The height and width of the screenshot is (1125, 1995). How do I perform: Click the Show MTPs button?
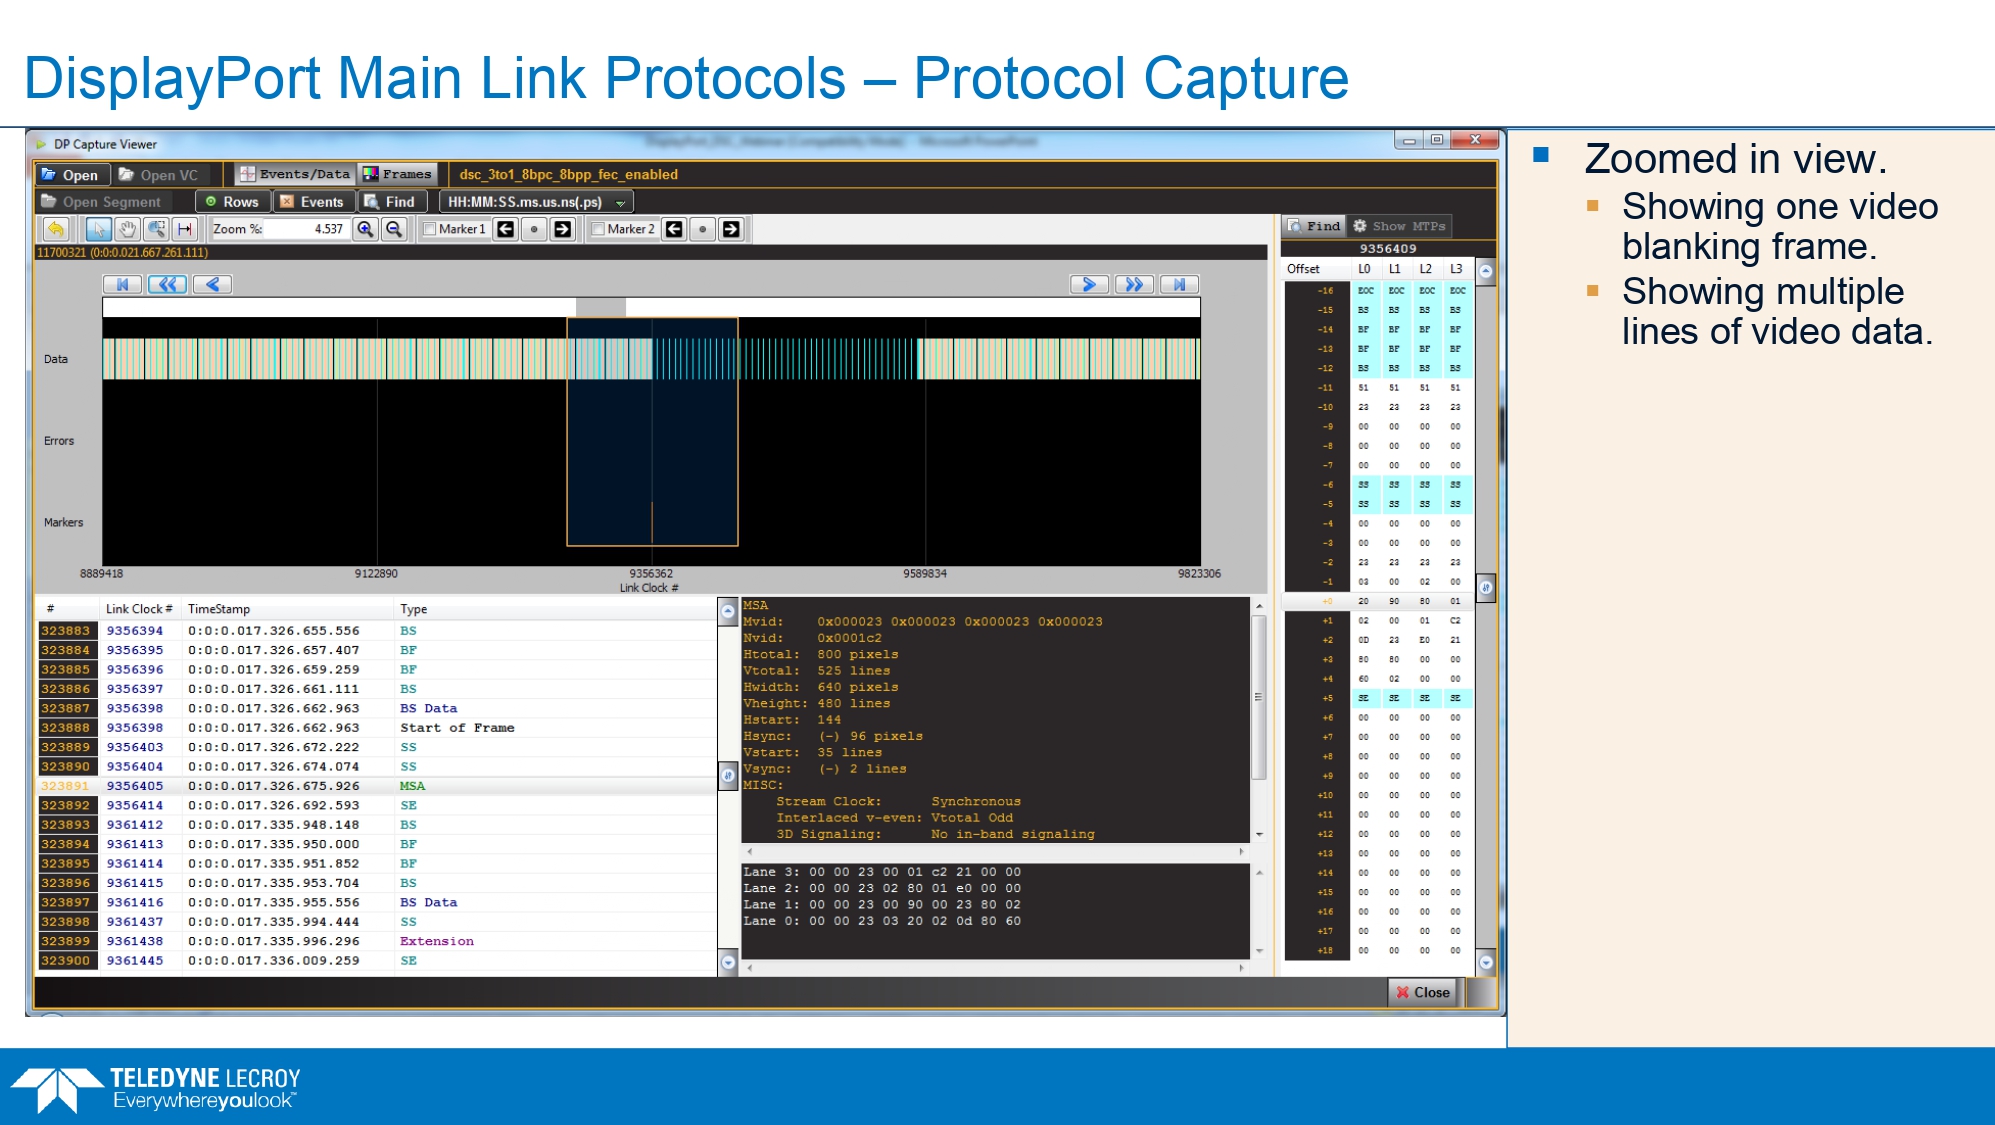(1399, 226)
